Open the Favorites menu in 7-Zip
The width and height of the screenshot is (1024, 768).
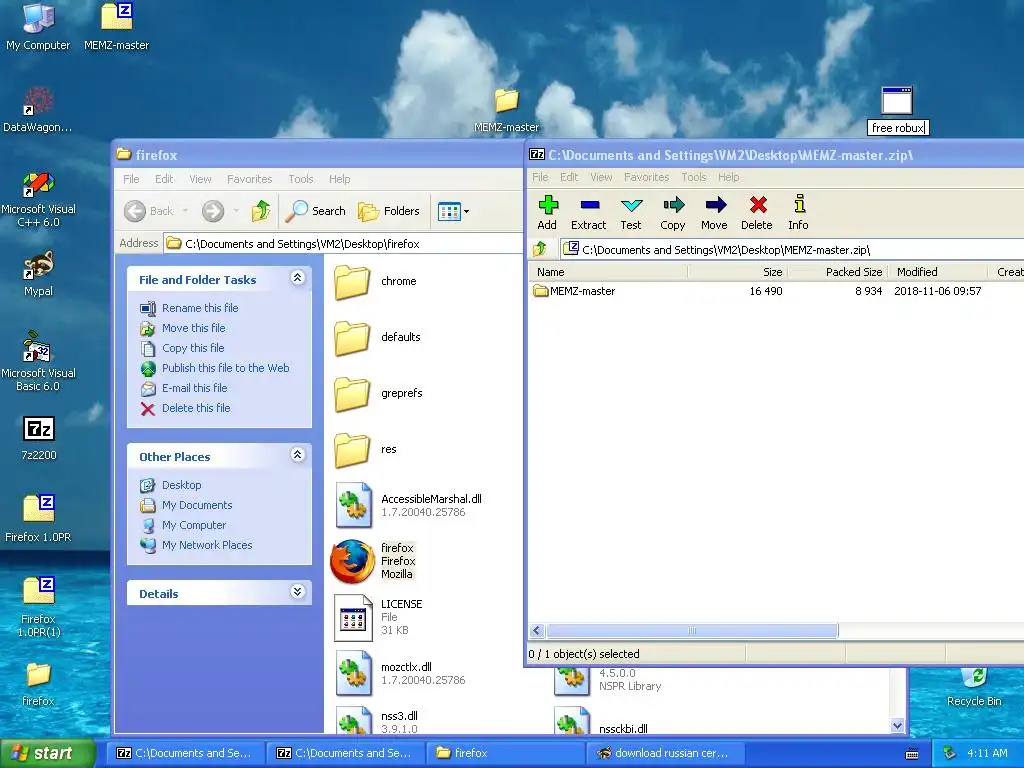pyautogui.click(x=647, y=177)
